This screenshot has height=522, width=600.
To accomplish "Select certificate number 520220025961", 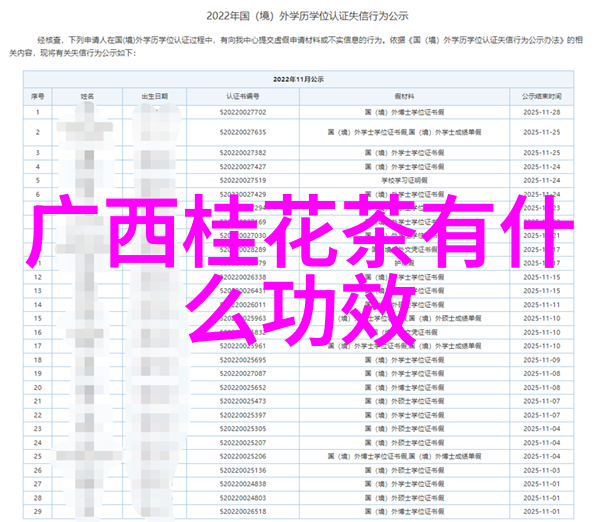I will coord(240,345).
